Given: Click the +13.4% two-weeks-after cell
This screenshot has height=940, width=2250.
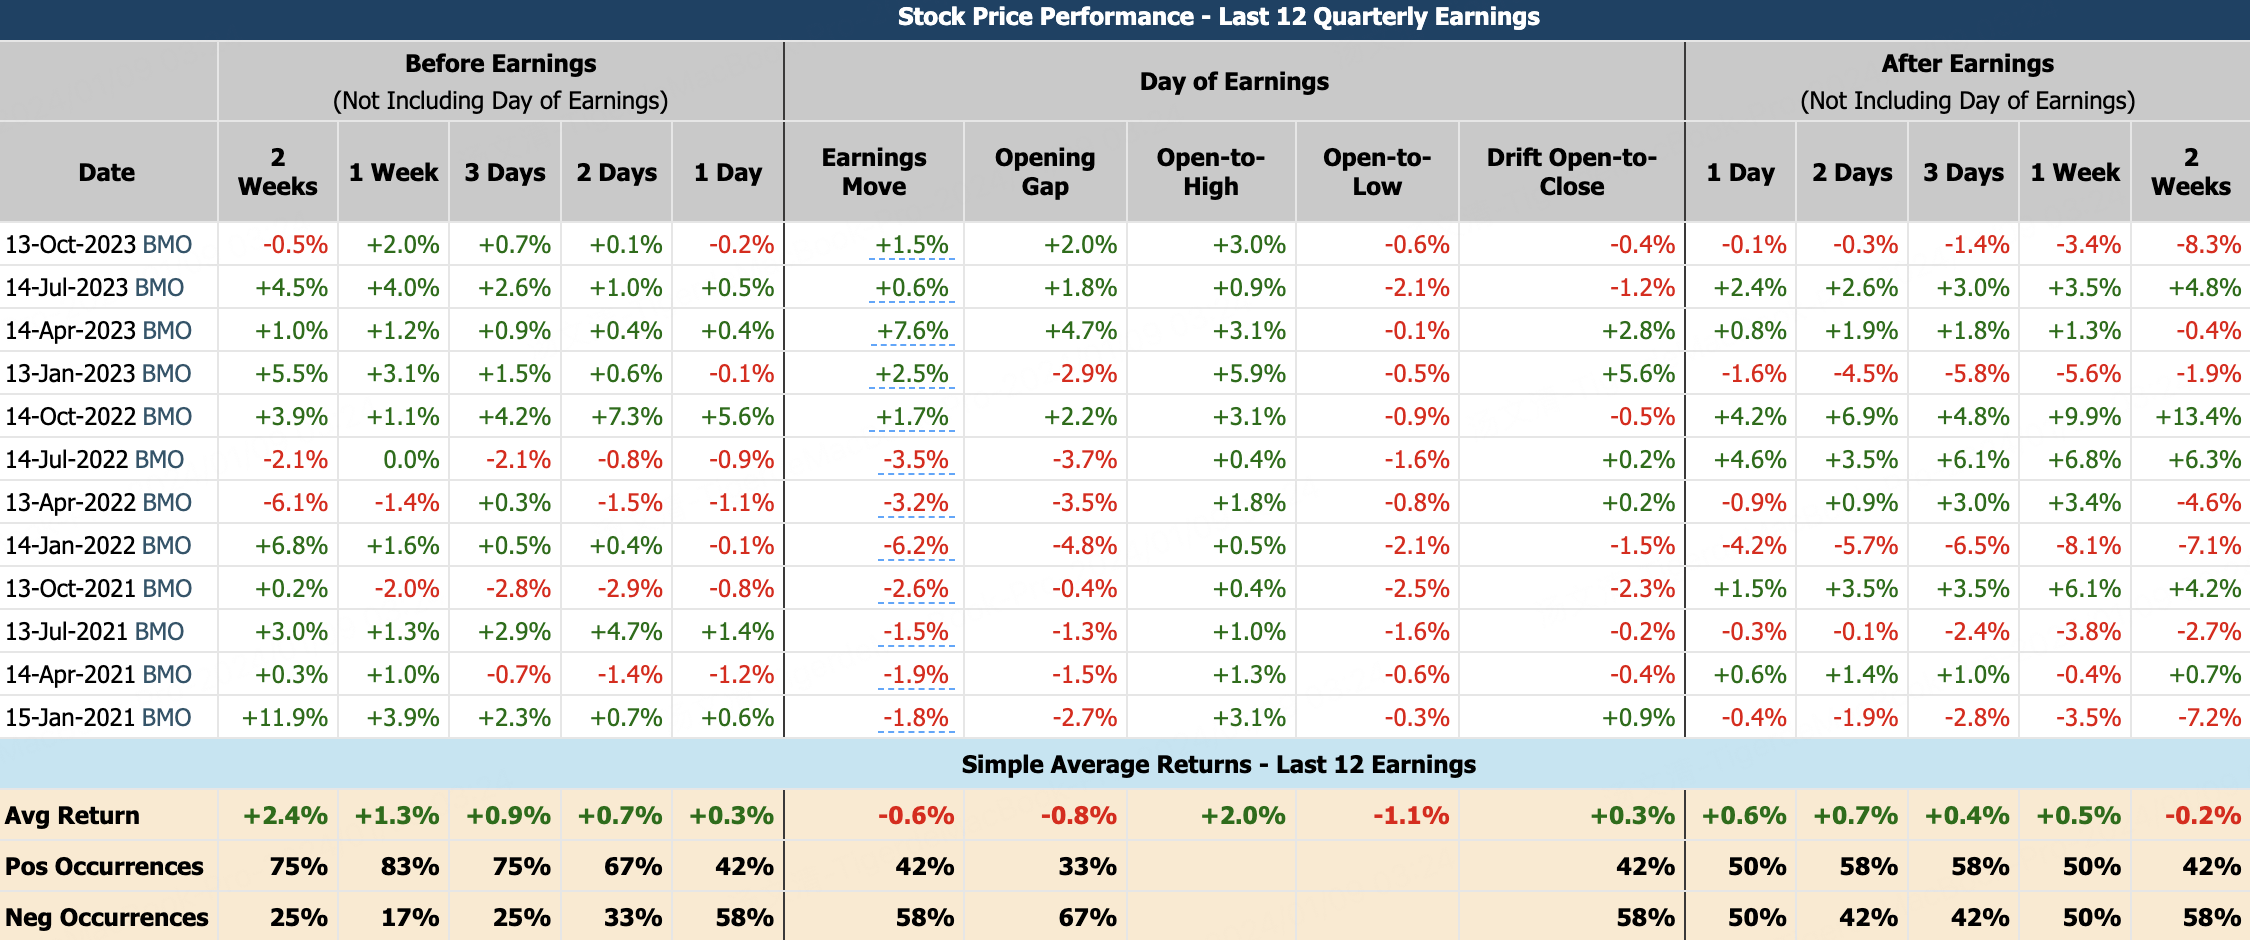Looking at the screenshot, I should click(x=2197, y=417).
